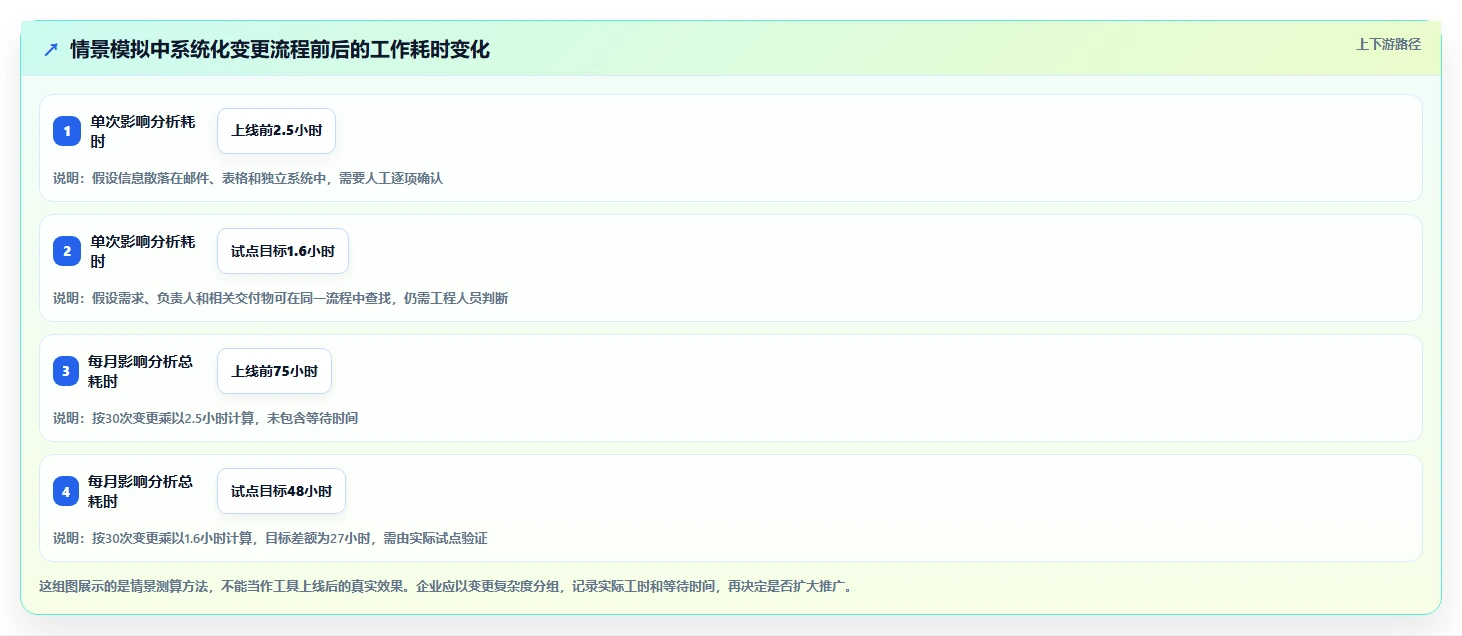This screenshot has height=636, width=1462.
Task: Click the title 情景模拟中系统化变更流程前后的工作耗时变化
Action: point(280,49)
